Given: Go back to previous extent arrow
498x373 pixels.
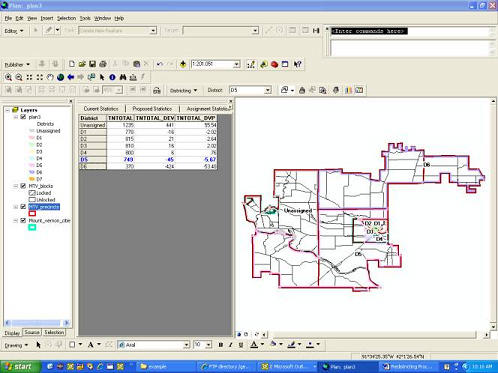Looking at the screenshot, I should (71, 77).
